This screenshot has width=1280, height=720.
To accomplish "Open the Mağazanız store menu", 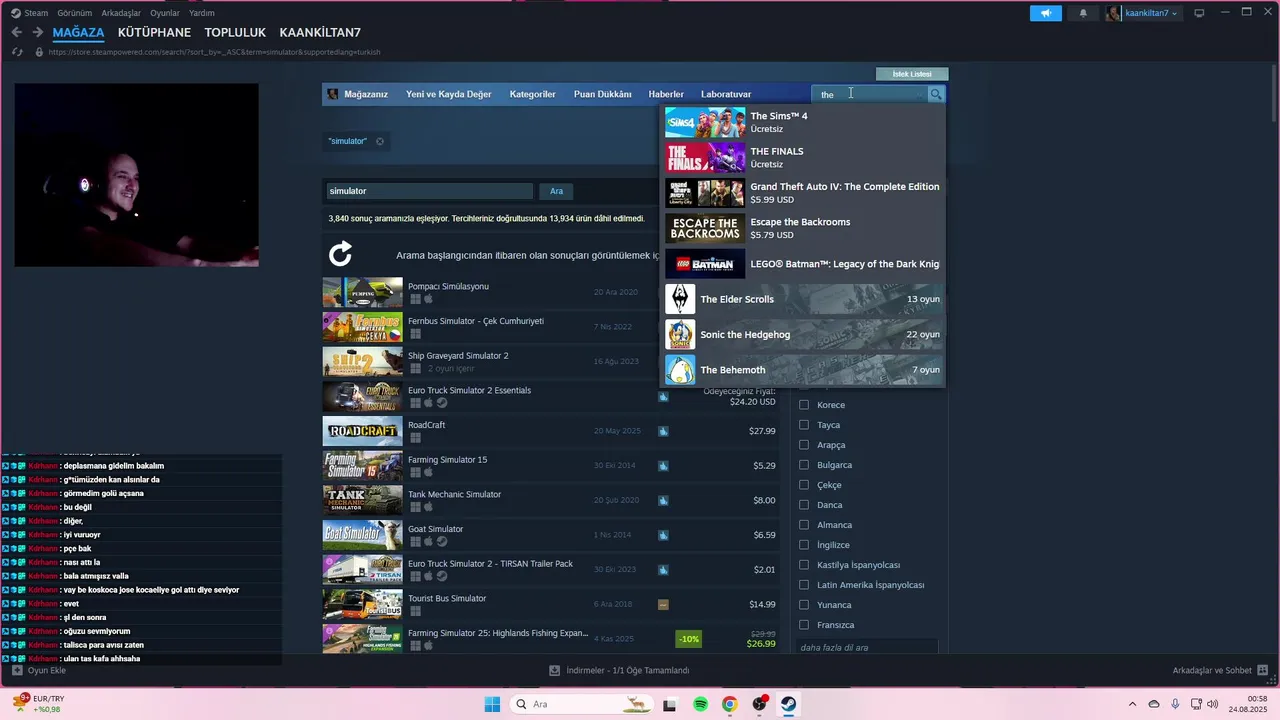I will click(x=366, y=94).
